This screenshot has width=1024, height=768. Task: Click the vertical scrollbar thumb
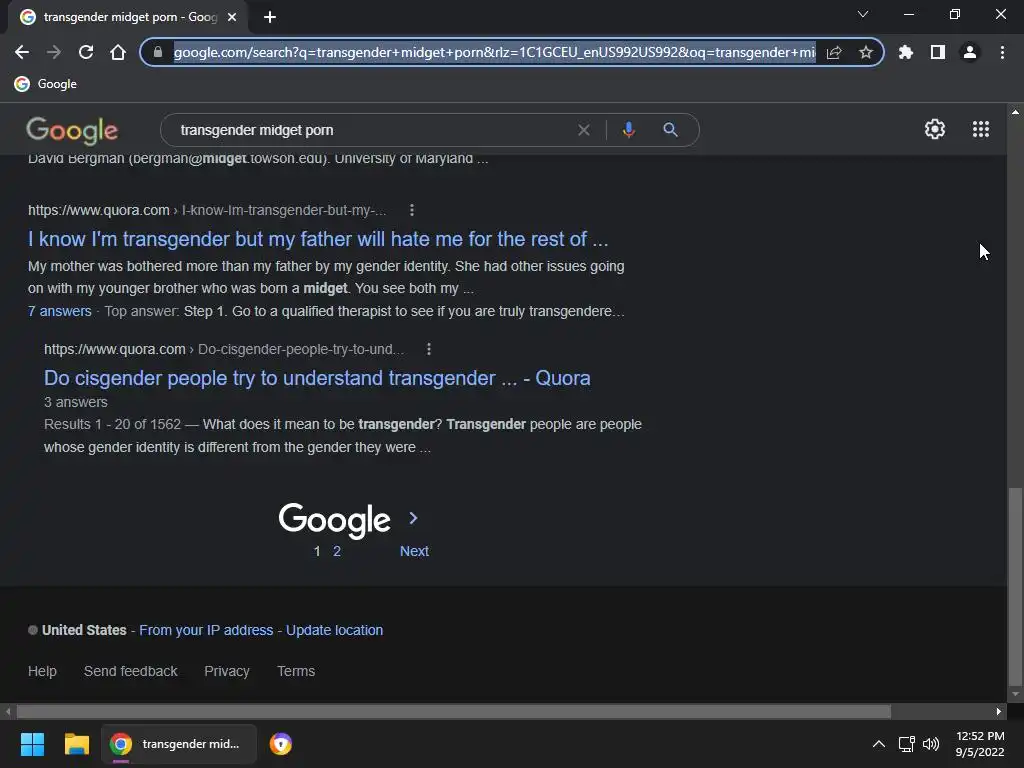point(1015,588)
